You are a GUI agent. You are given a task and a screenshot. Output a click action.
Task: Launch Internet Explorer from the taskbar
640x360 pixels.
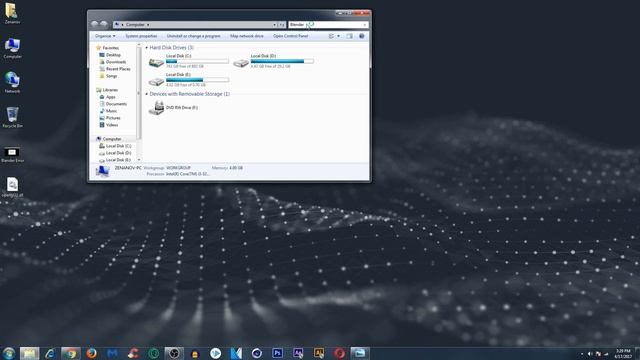click(50, 353)
